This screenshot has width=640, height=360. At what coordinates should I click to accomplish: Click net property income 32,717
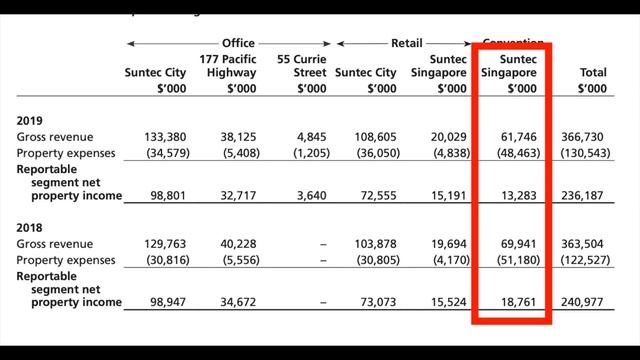[x=238, y=196]
